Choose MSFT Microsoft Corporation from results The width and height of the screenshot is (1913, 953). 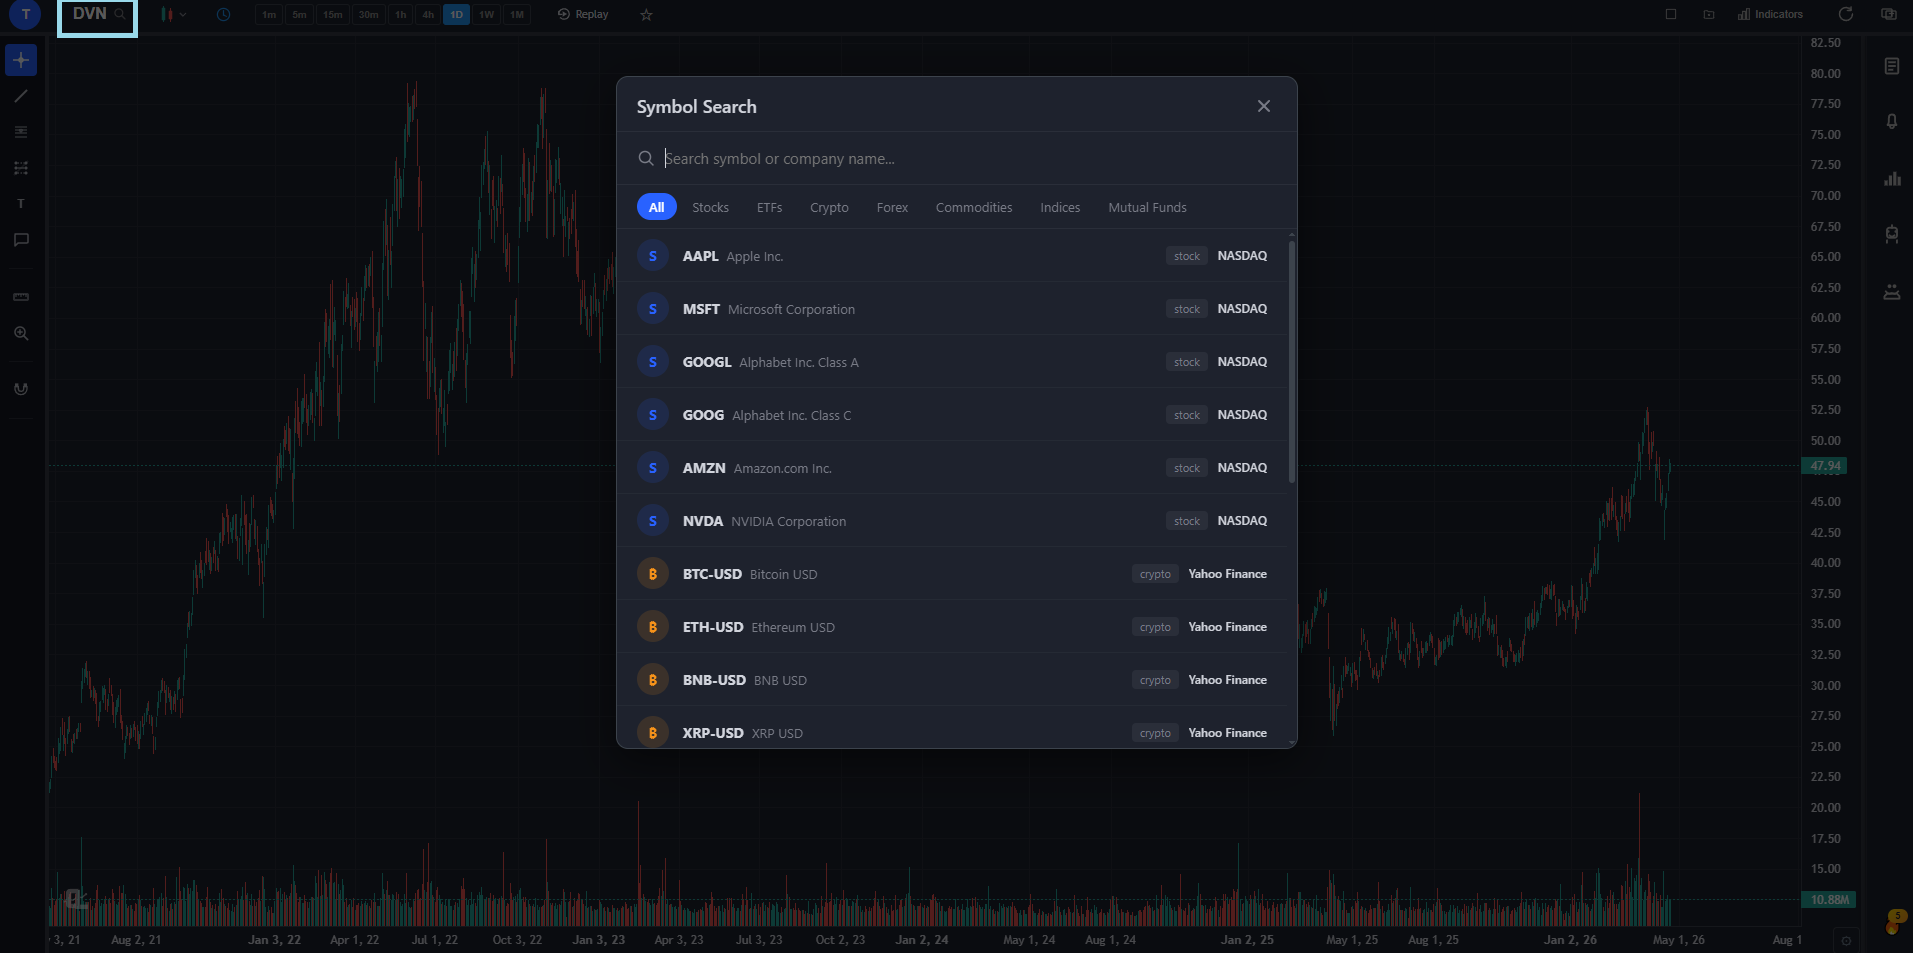point(952,309)
